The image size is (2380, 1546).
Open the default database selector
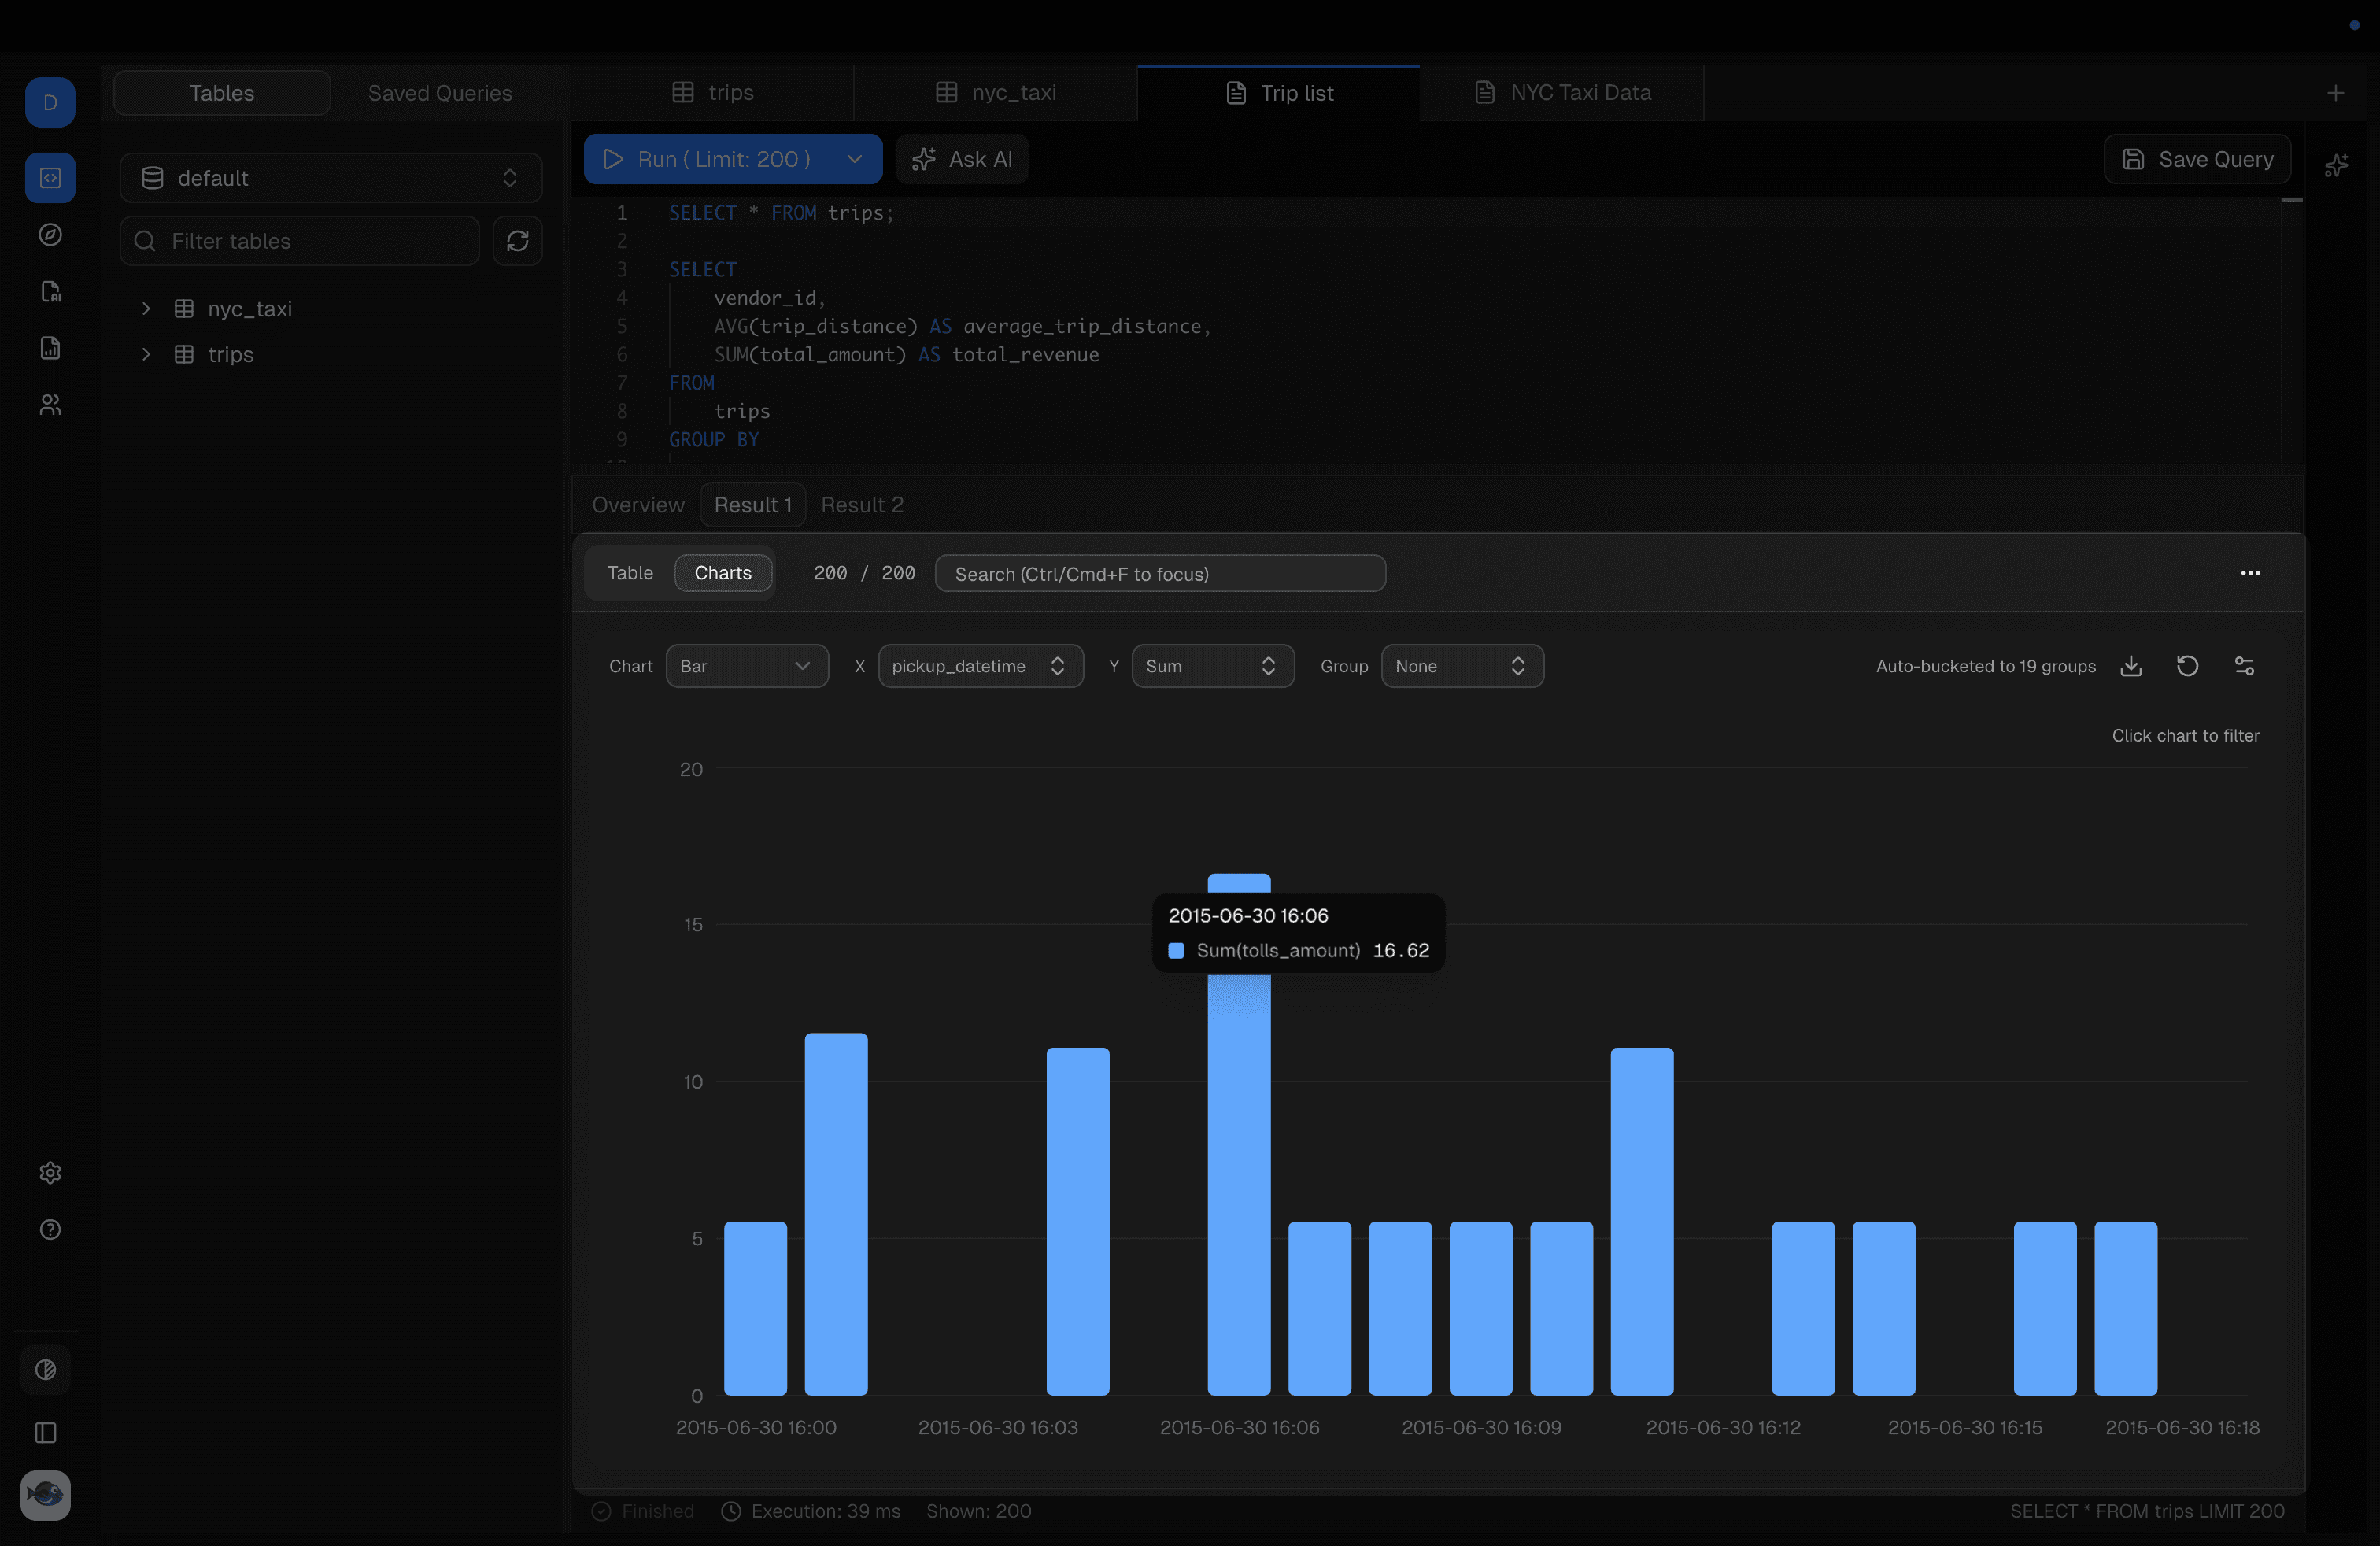tap(331, 178)
